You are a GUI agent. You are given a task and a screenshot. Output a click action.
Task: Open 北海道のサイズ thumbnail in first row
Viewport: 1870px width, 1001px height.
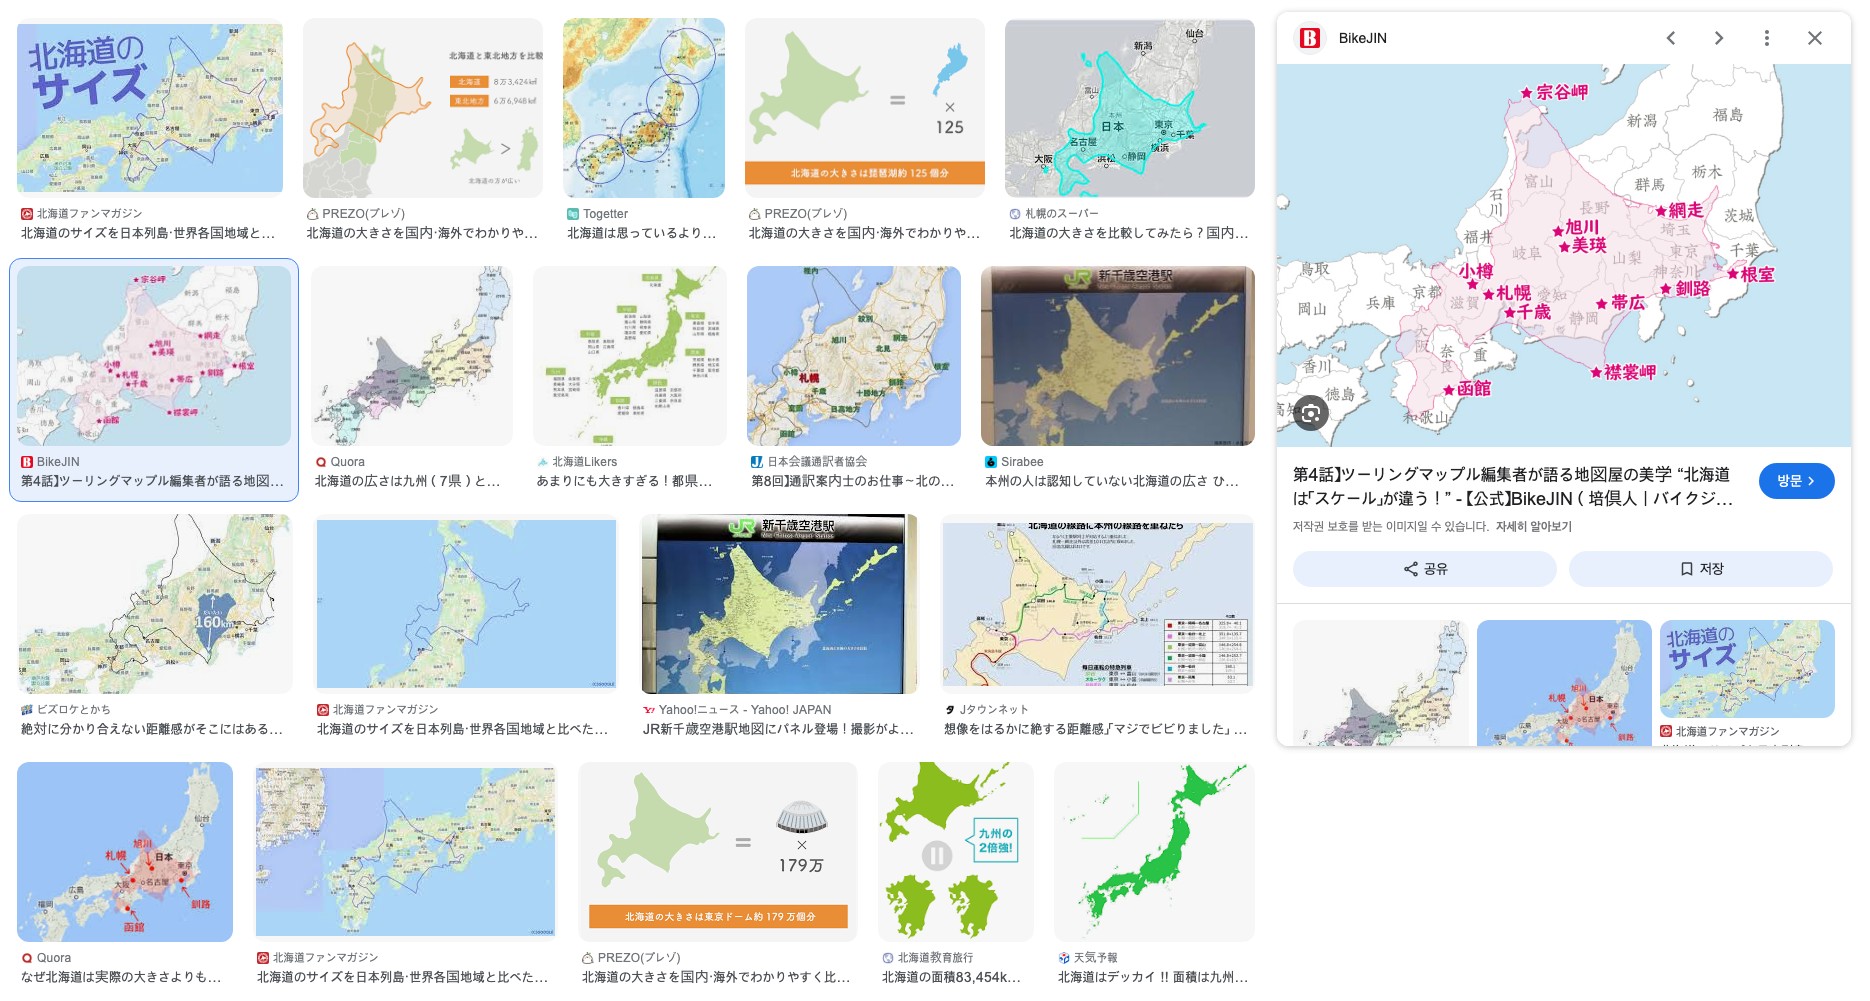coord(150,108)
